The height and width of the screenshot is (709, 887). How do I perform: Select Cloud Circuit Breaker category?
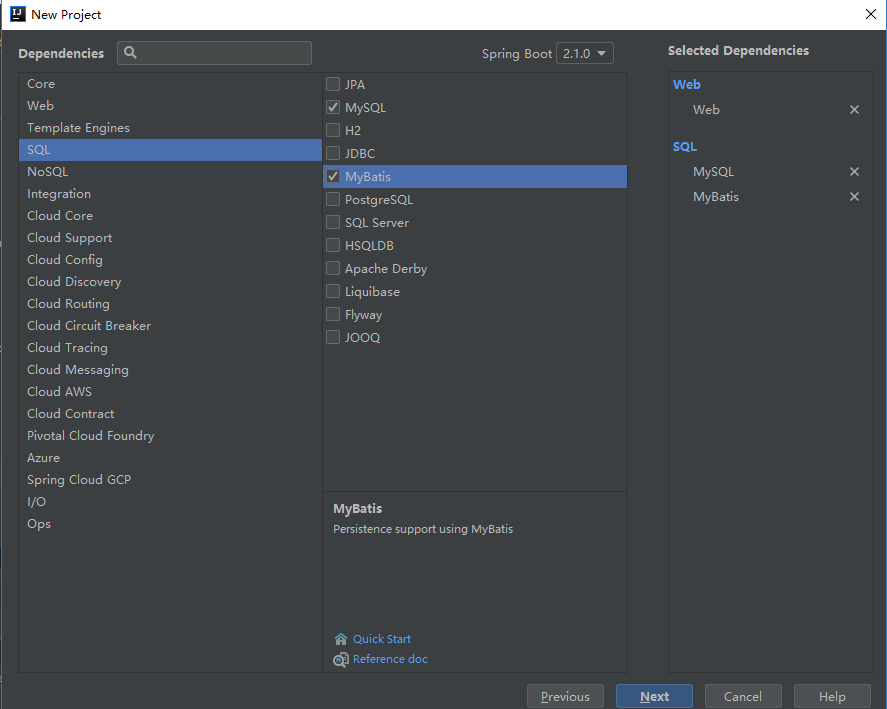(x=170, y=326)
